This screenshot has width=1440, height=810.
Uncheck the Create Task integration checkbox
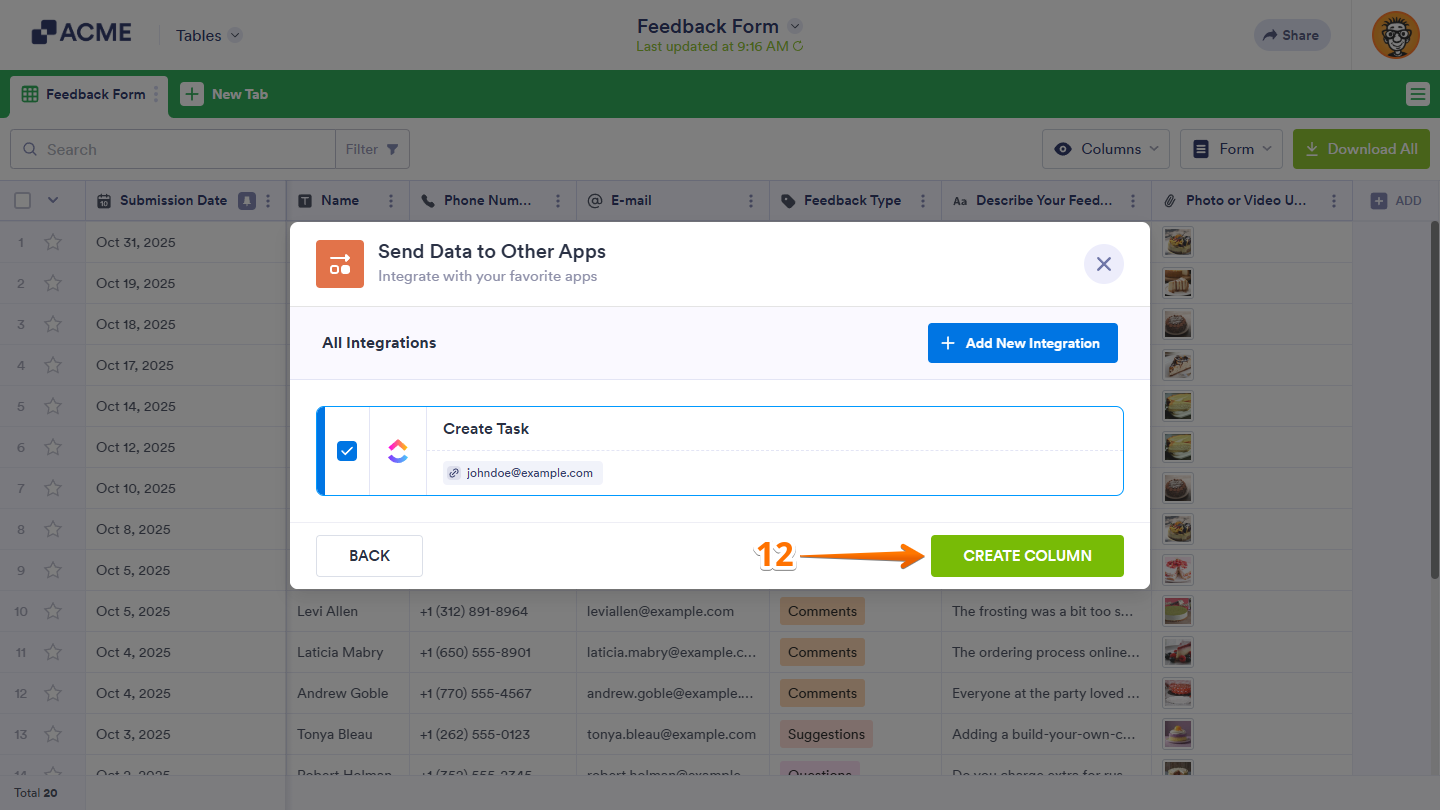coord(347,450)
